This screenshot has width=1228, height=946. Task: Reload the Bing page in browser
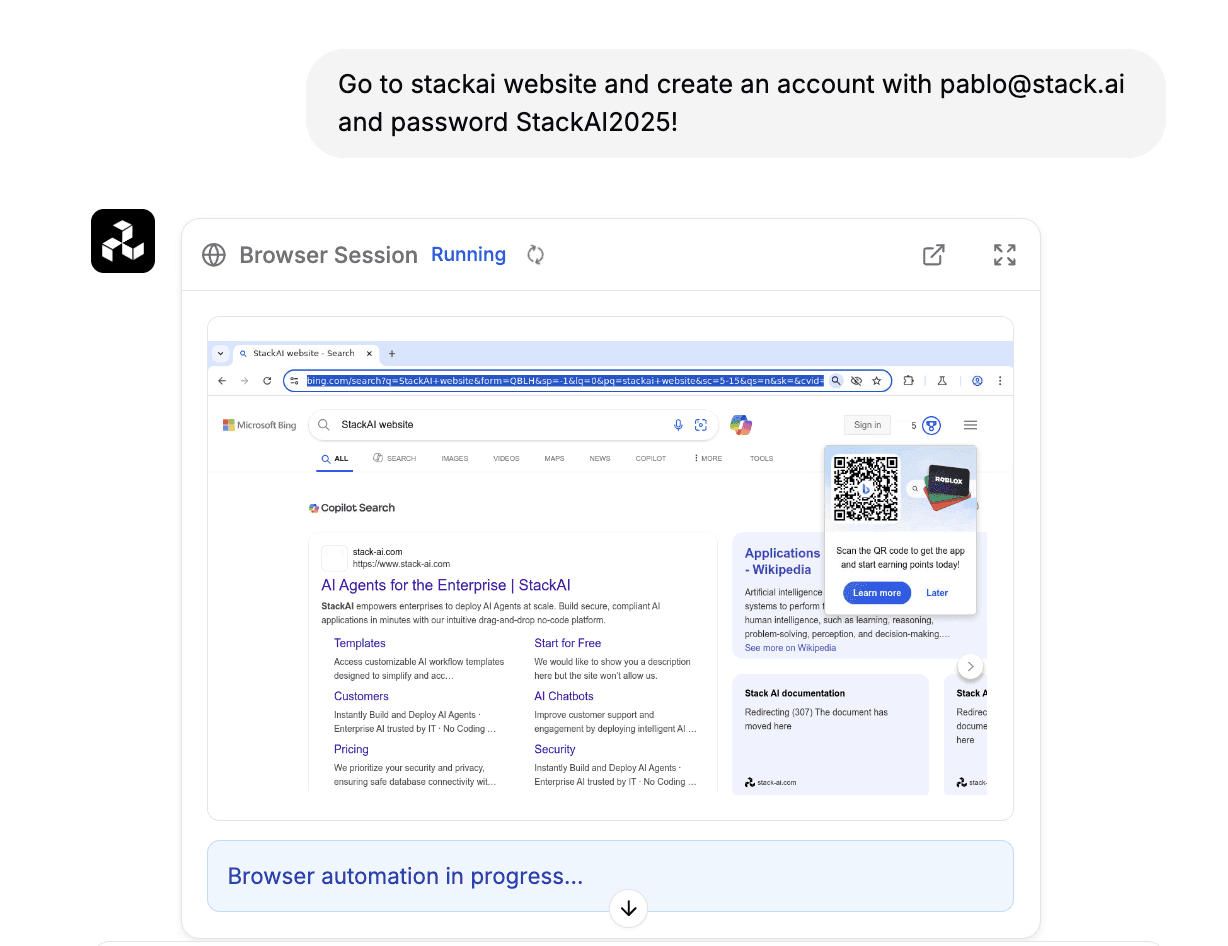point(267,381)
